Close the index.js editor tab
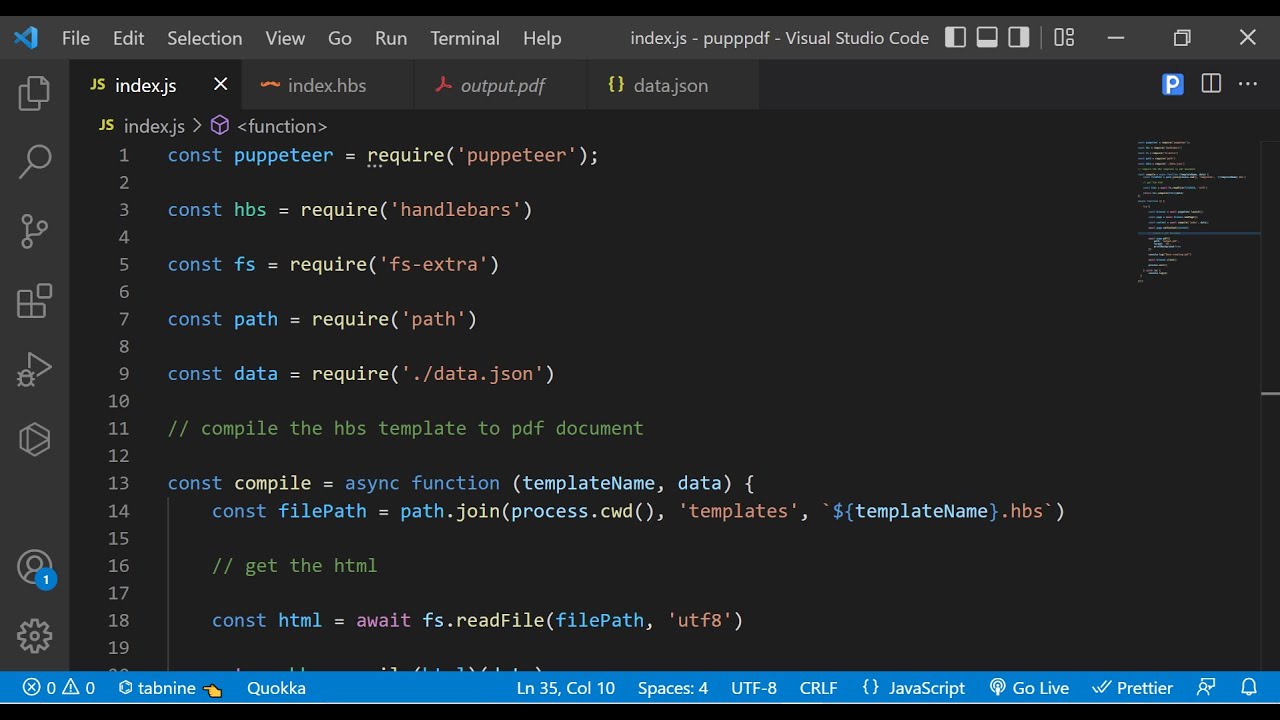Screen dimensions: 1280x720 point(221,85)
